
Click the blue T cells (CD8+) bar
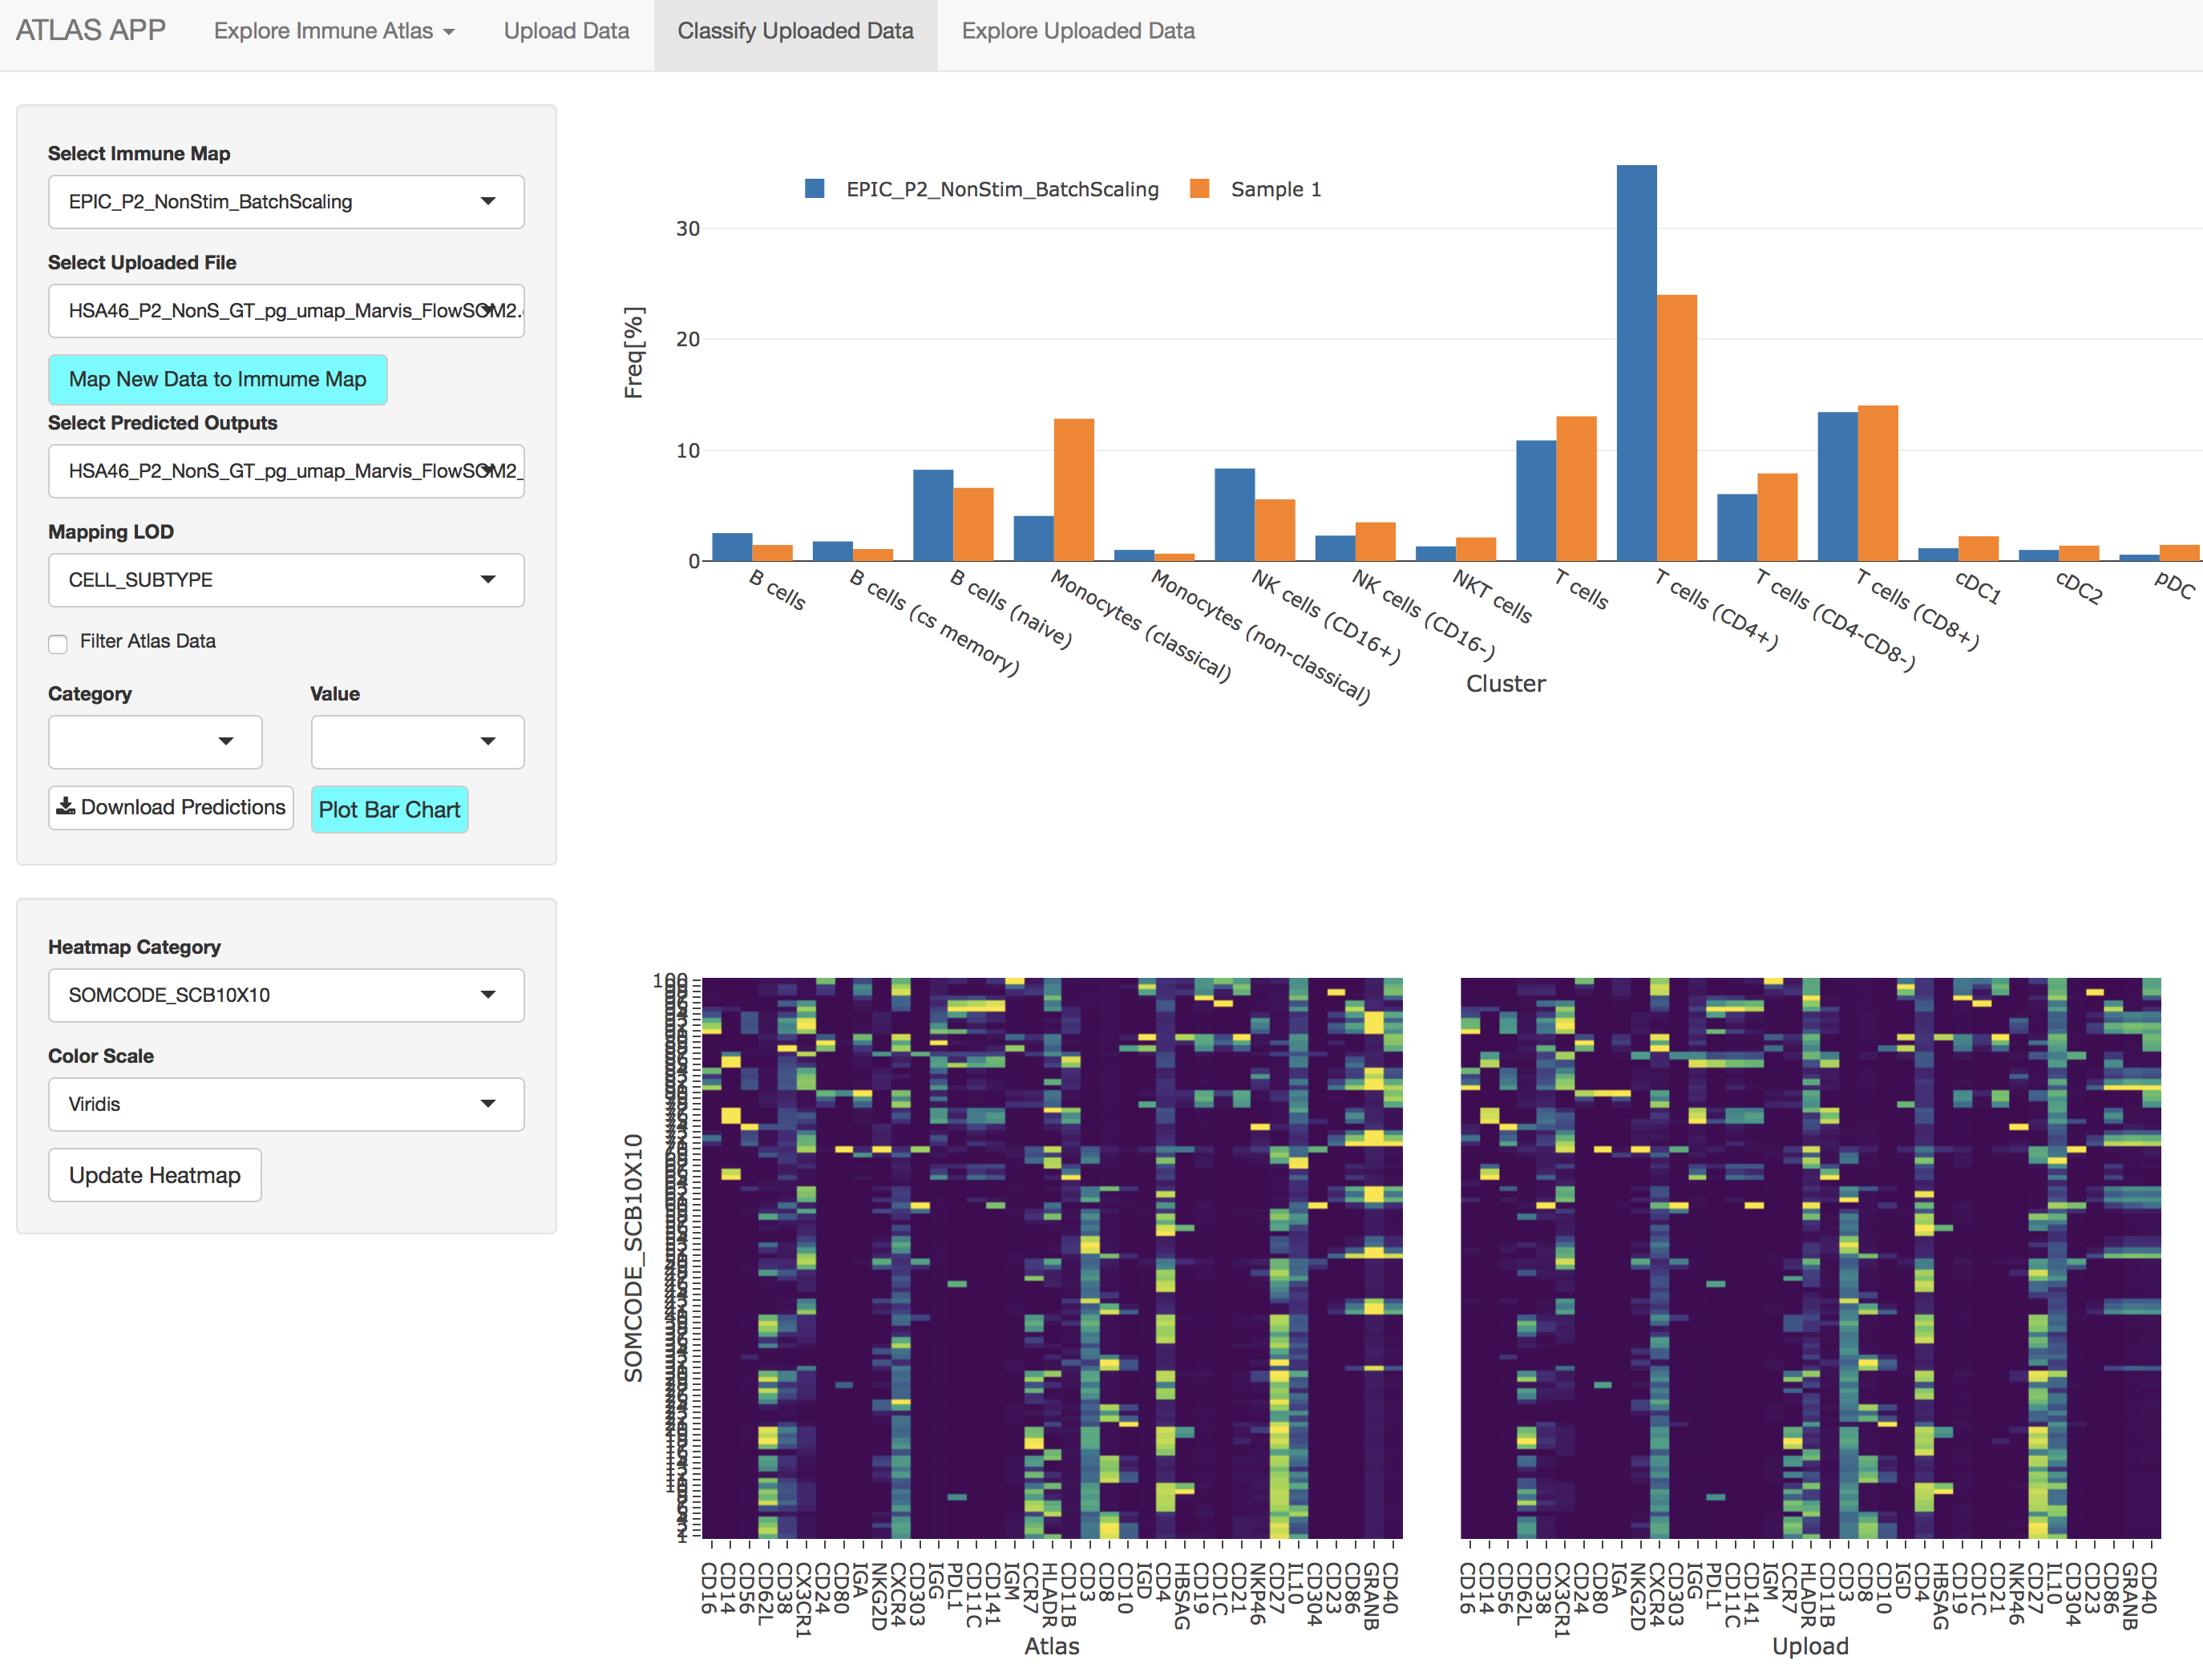pyautogui.click(x=1837, y=486)
